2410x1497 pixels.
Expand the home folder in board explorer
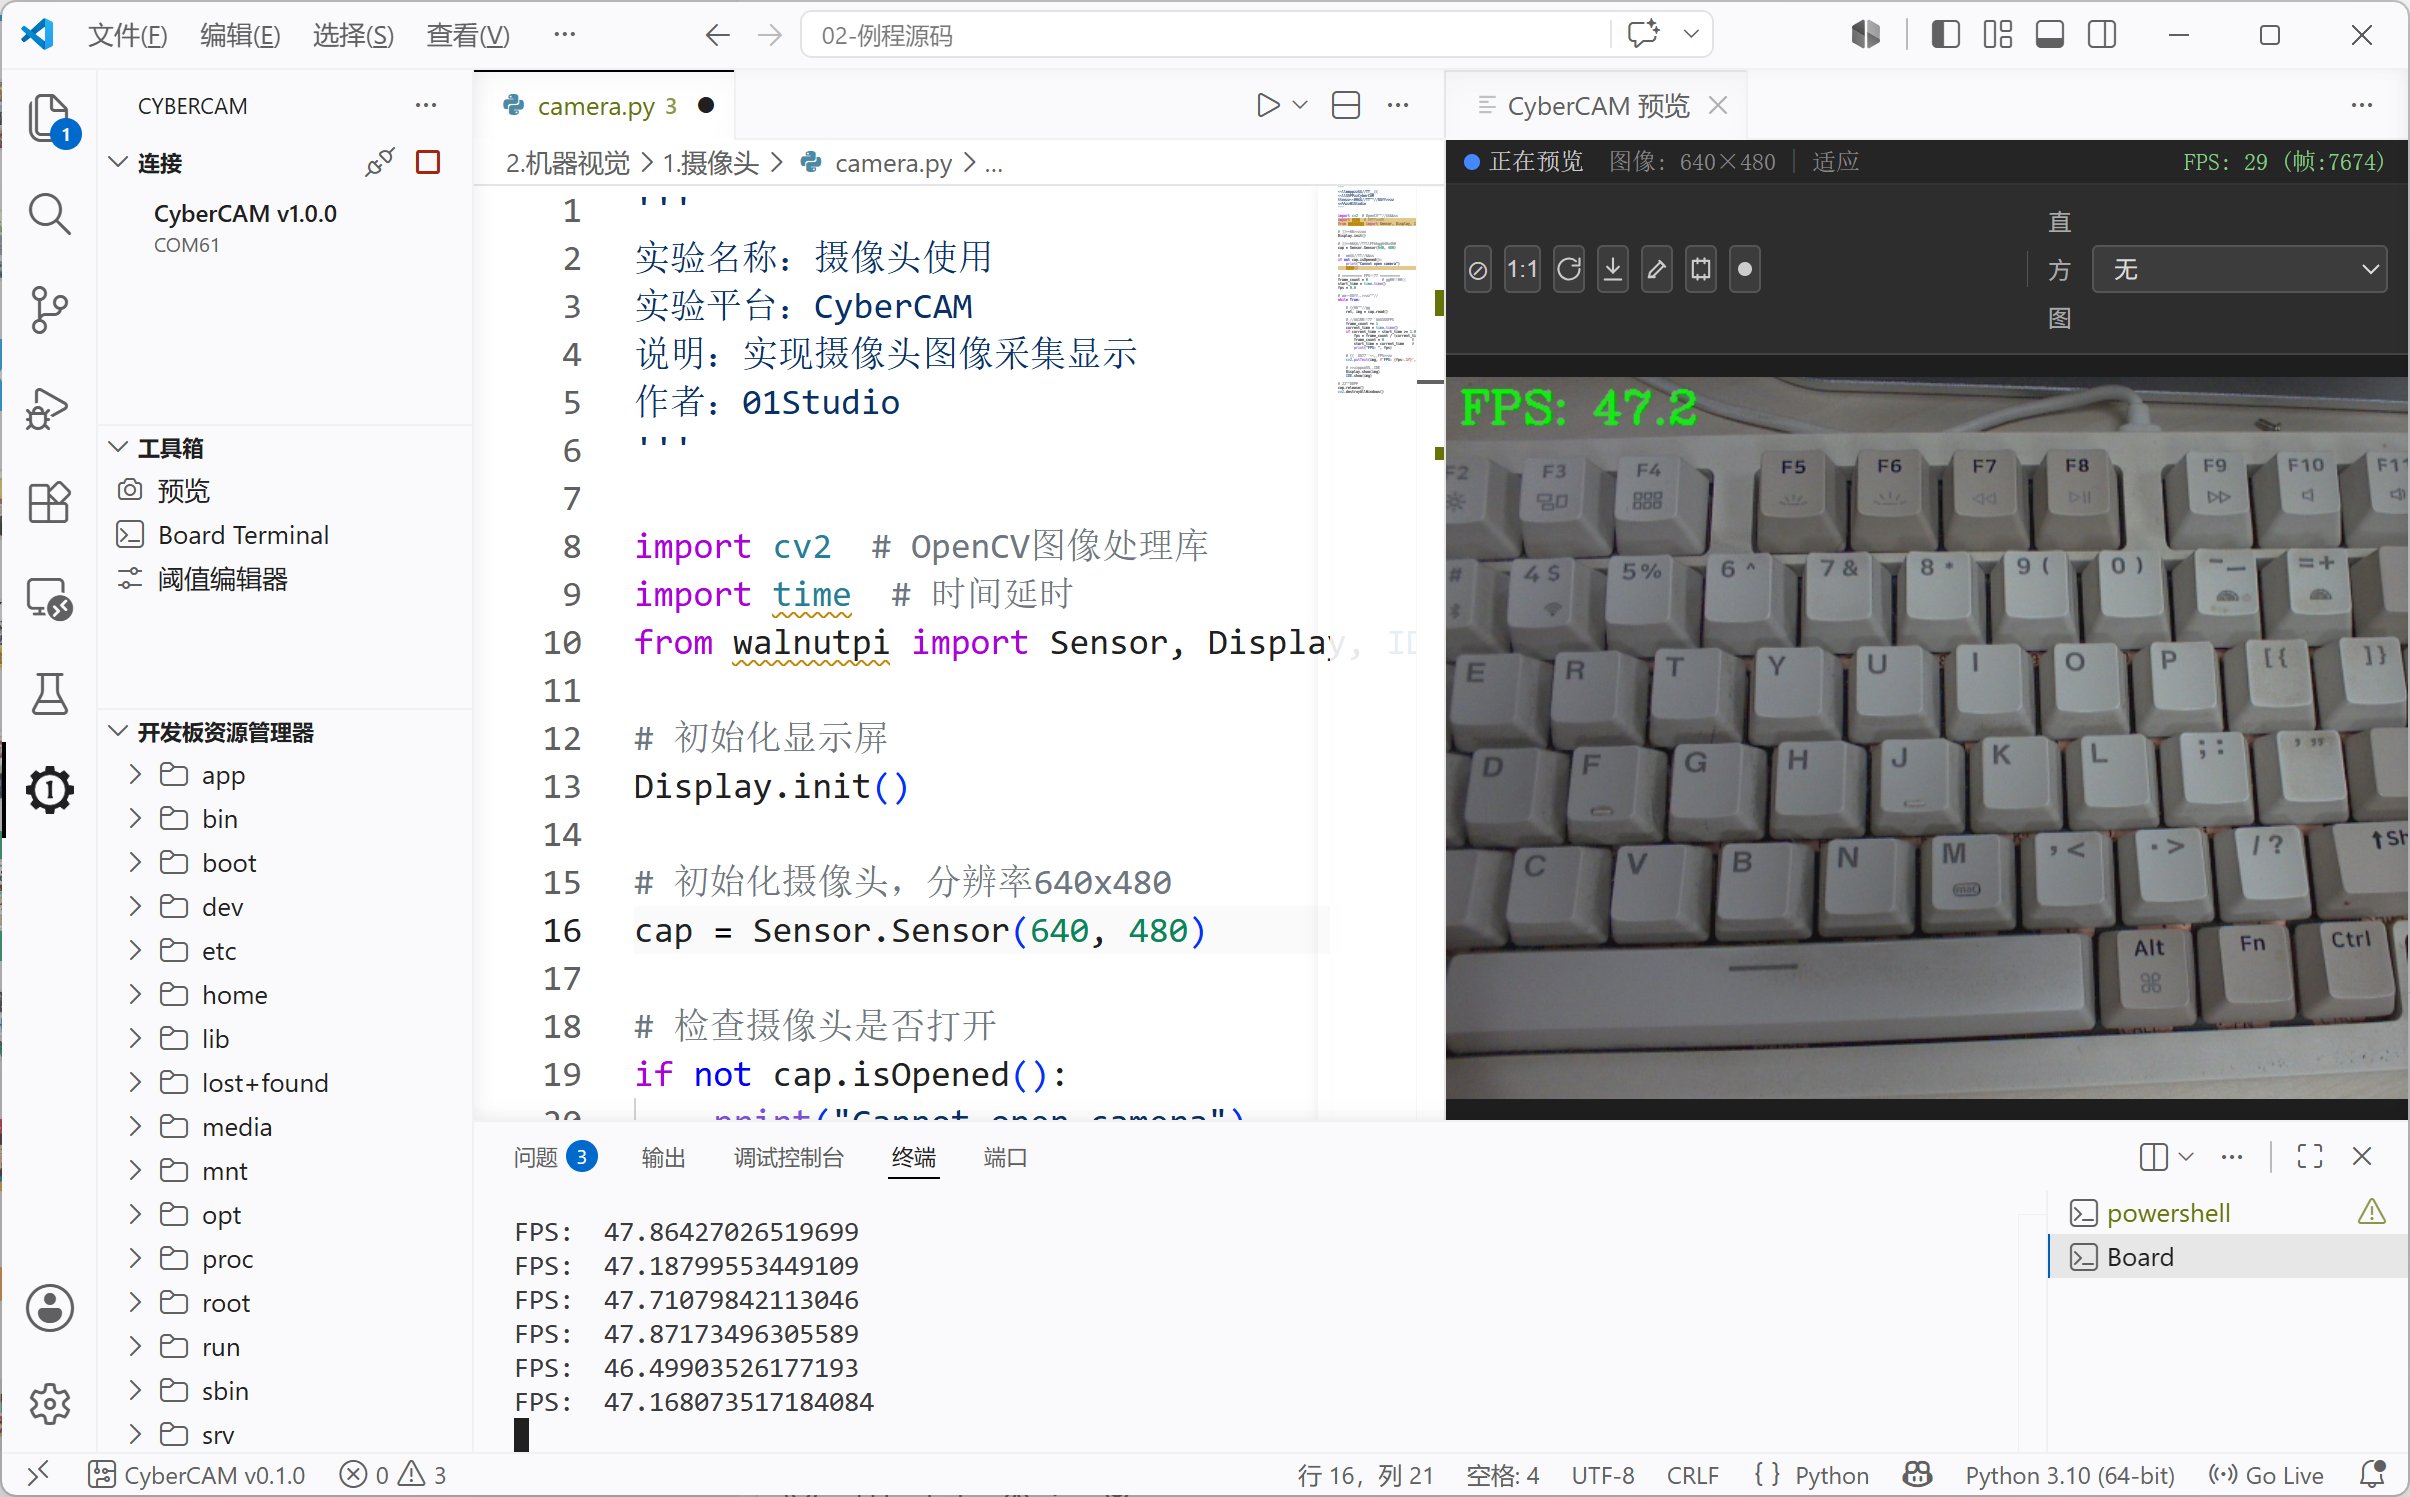tap(234, 995)
